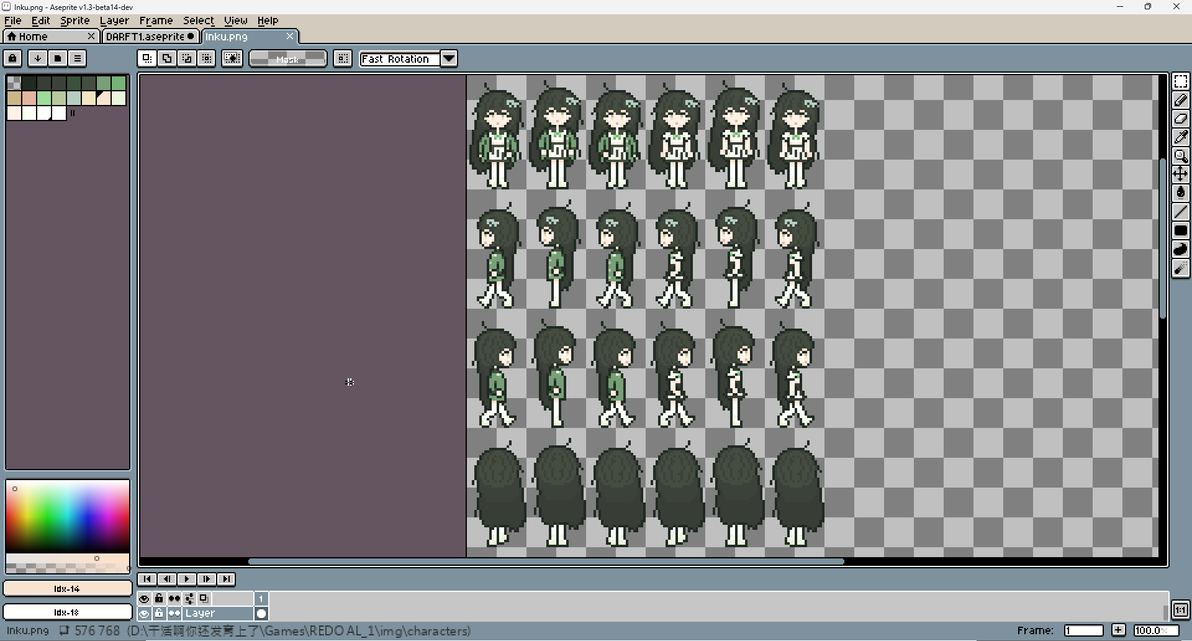
Task: Select the Spray tool
Action: point(1181,268)
